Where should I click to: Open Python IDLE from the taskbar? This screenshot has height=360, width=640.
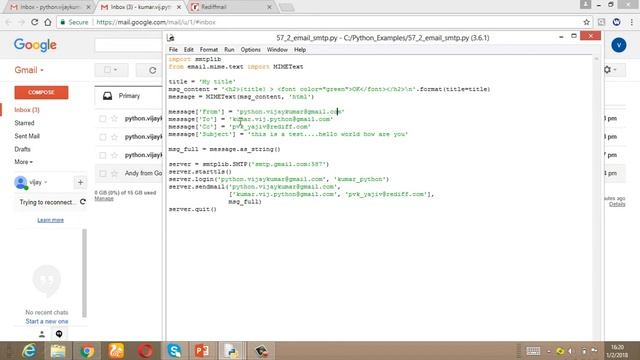(231, 351)
